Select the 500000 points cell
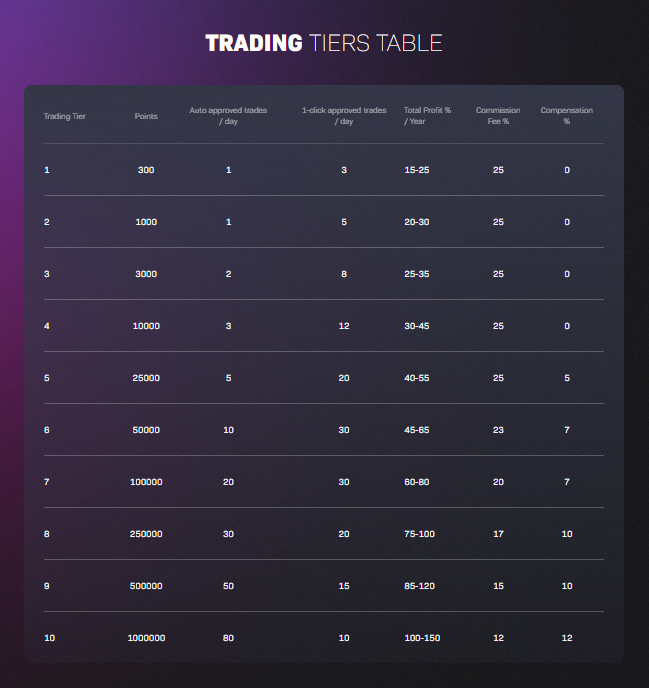 point(146,586)
